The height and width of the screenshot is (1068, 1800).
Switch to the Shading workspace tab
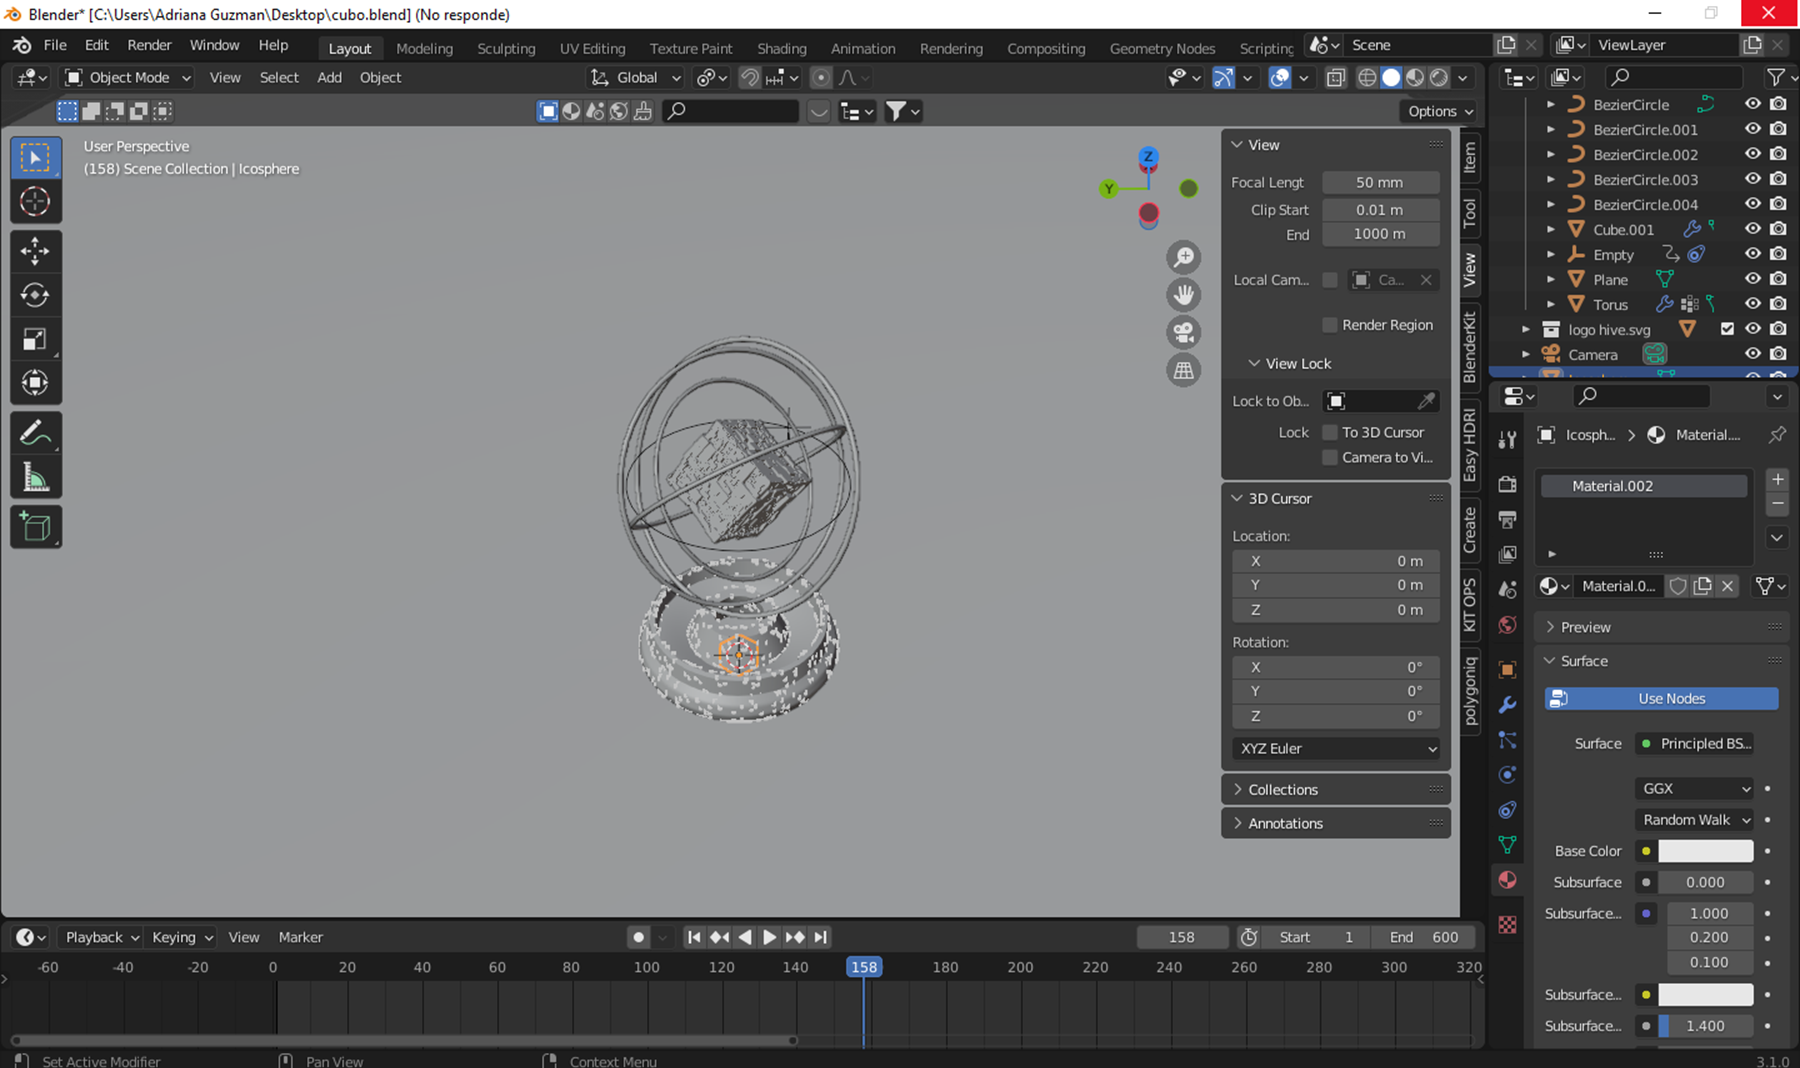click(x=781, y=48)
